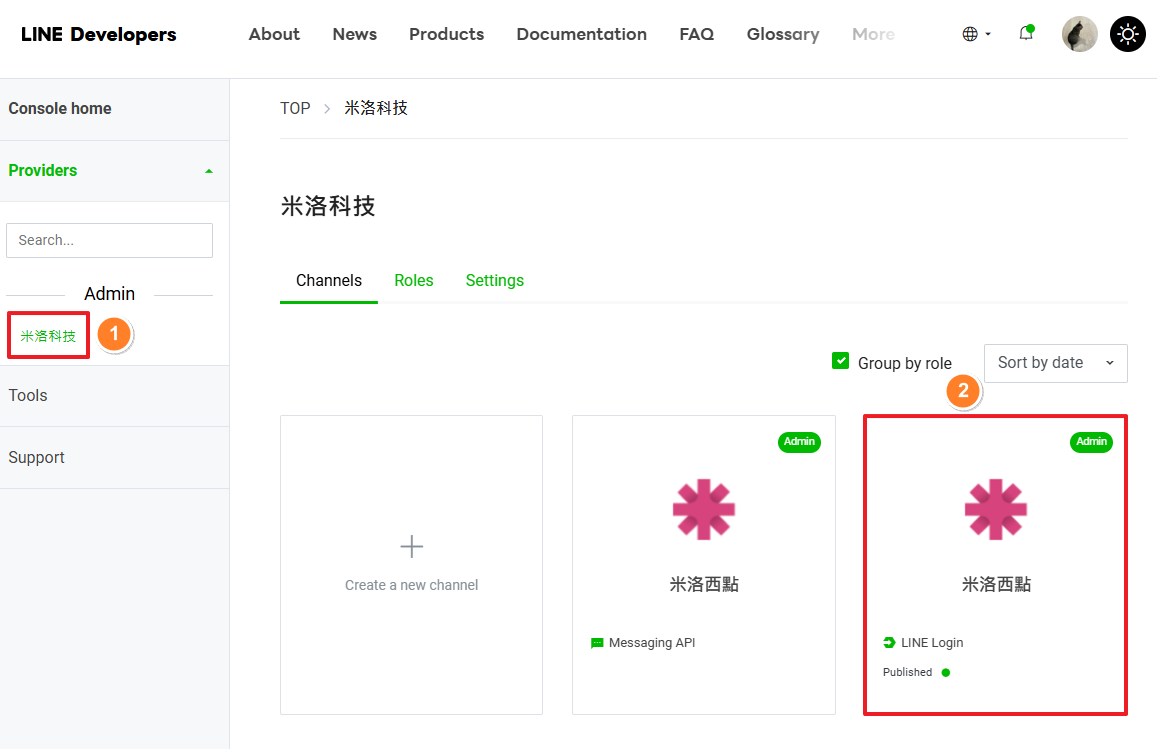Click the LINE Login green arrow icon
This screenshot has height=749, width=1157.
click(889, 643)
